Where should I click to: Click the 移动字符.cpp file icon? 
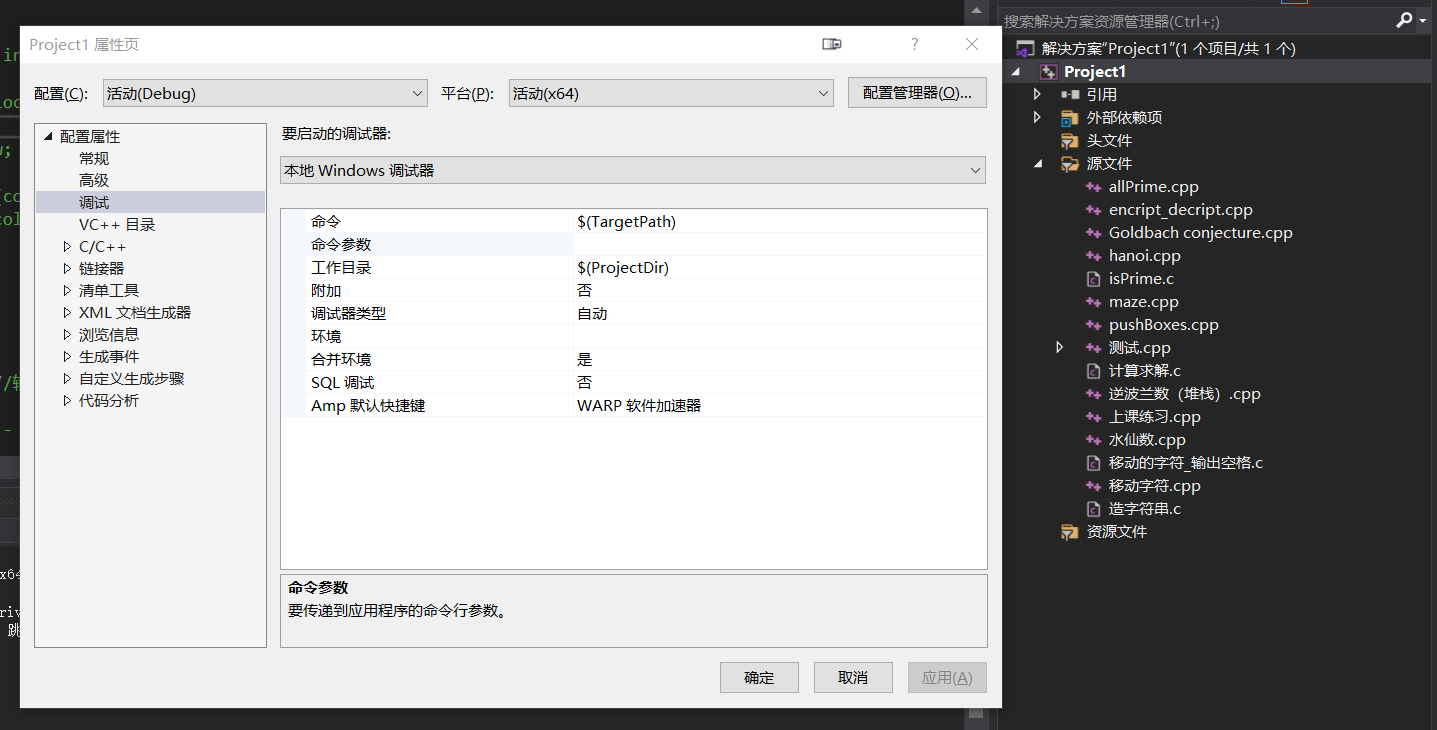(1093, 486)
